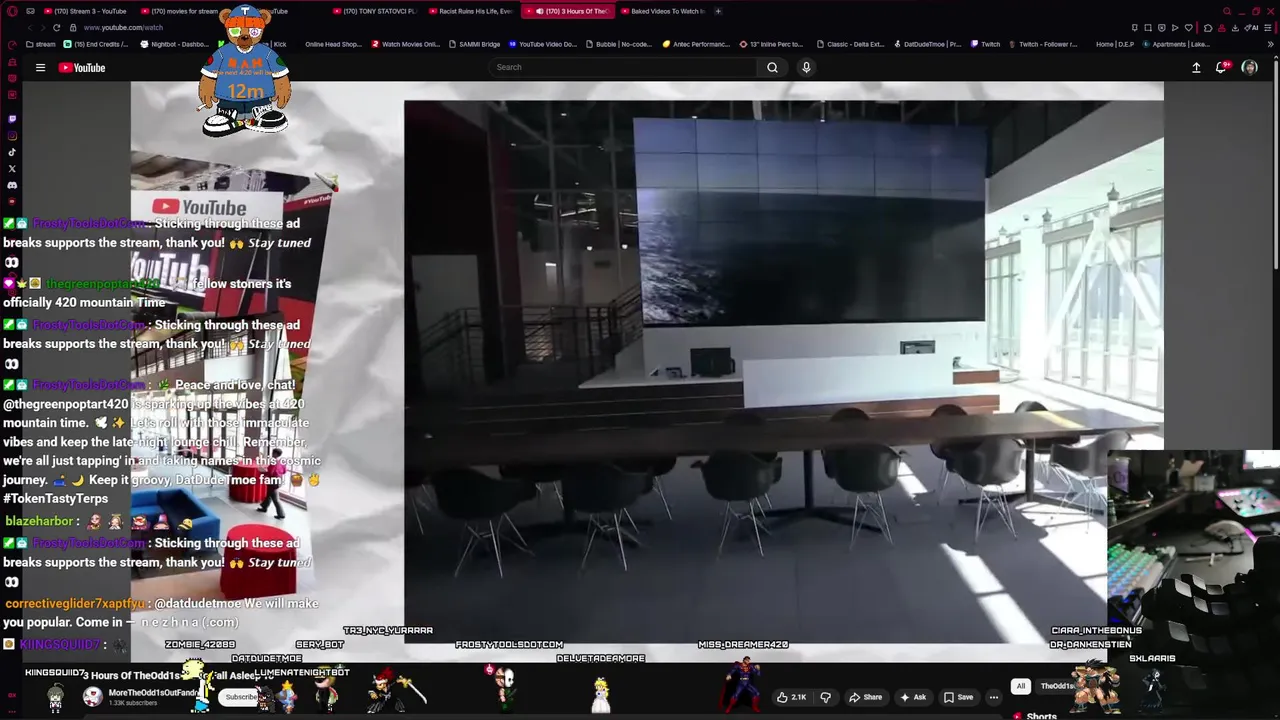Open X in the browser sidebar
Viewport: 1280px width, 720px height.
(x=12, y=169)
